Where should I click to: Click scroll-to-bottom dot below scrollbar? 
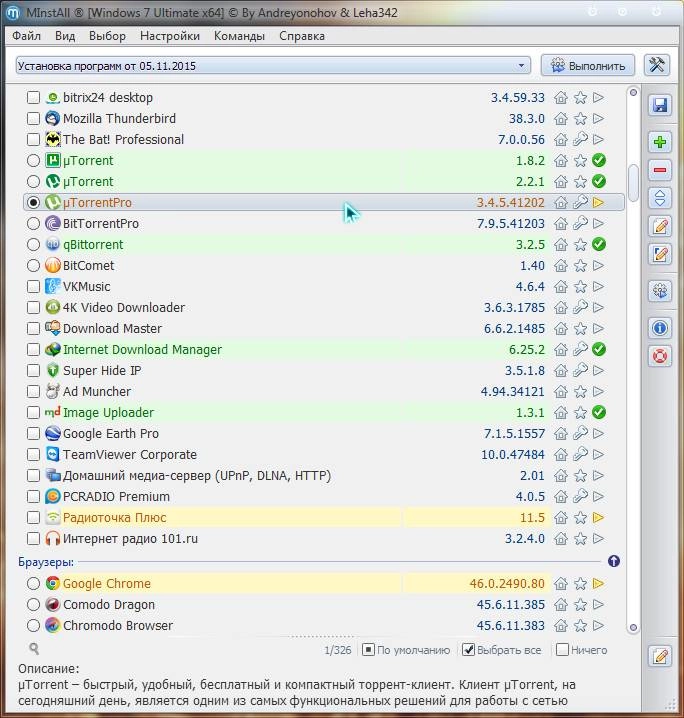(x=633, y=627)
